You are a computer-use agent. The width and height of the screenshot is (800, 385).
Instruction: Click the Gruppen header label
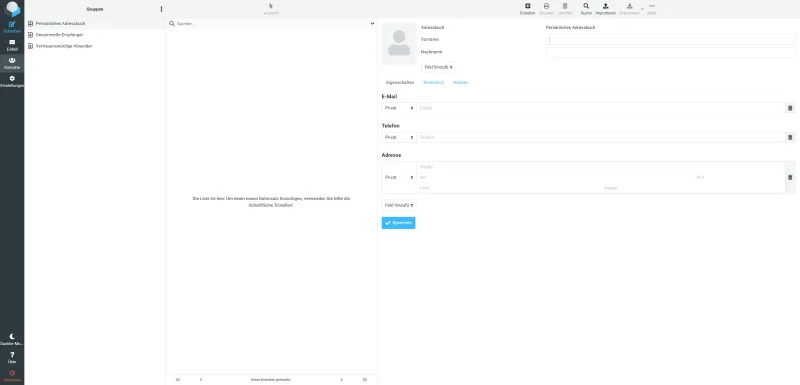point(95,9)
